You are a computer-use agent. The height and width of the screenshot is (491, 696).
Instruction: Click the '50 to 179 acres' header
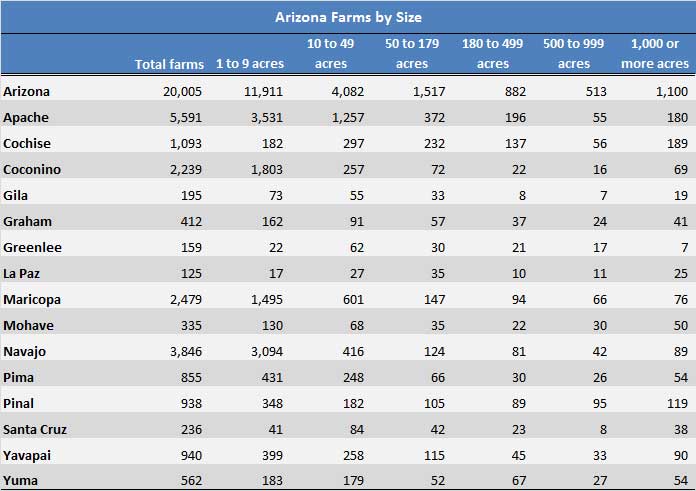[412, 54]
